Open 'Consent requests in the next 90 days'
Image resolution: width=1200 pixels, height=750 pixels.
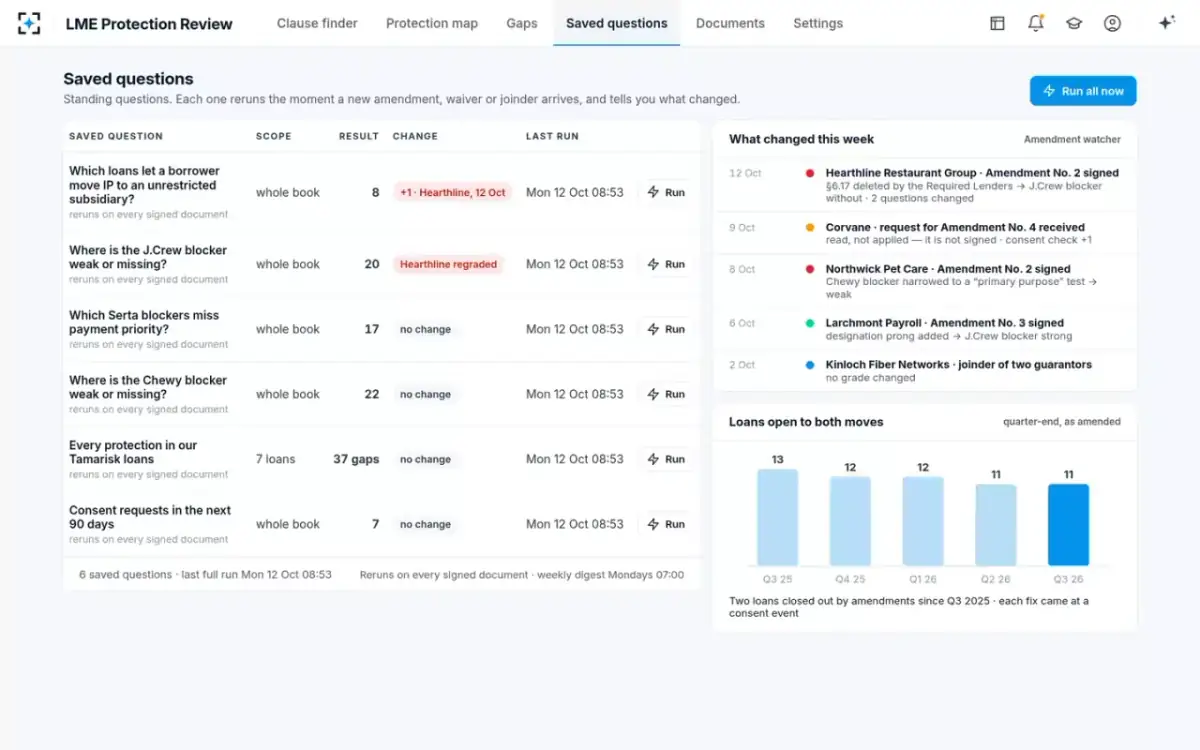[150, 517]
